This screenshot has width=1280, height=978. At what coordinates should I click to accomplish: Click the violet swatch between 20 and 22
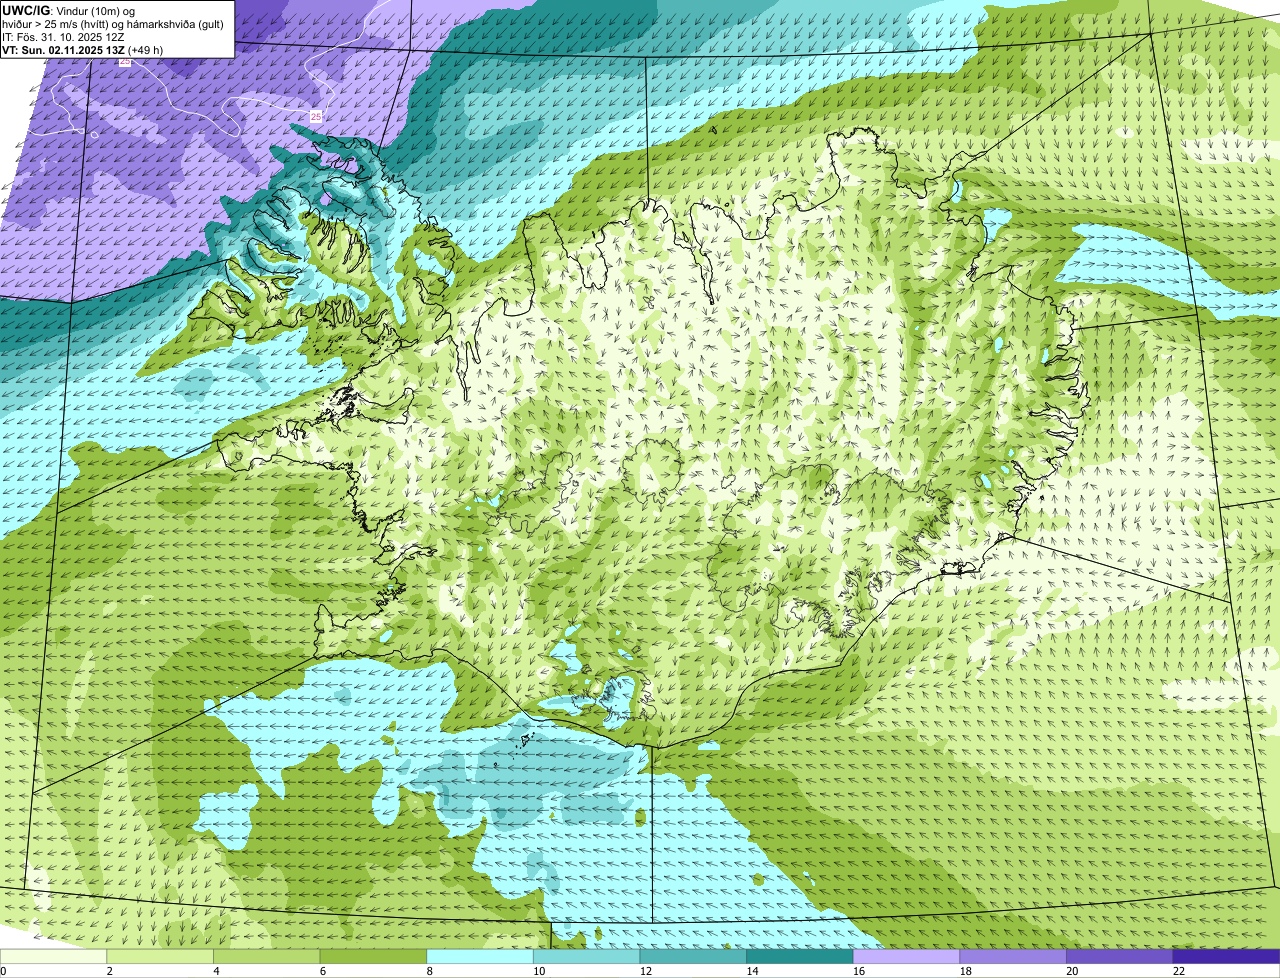(1120, 956)
